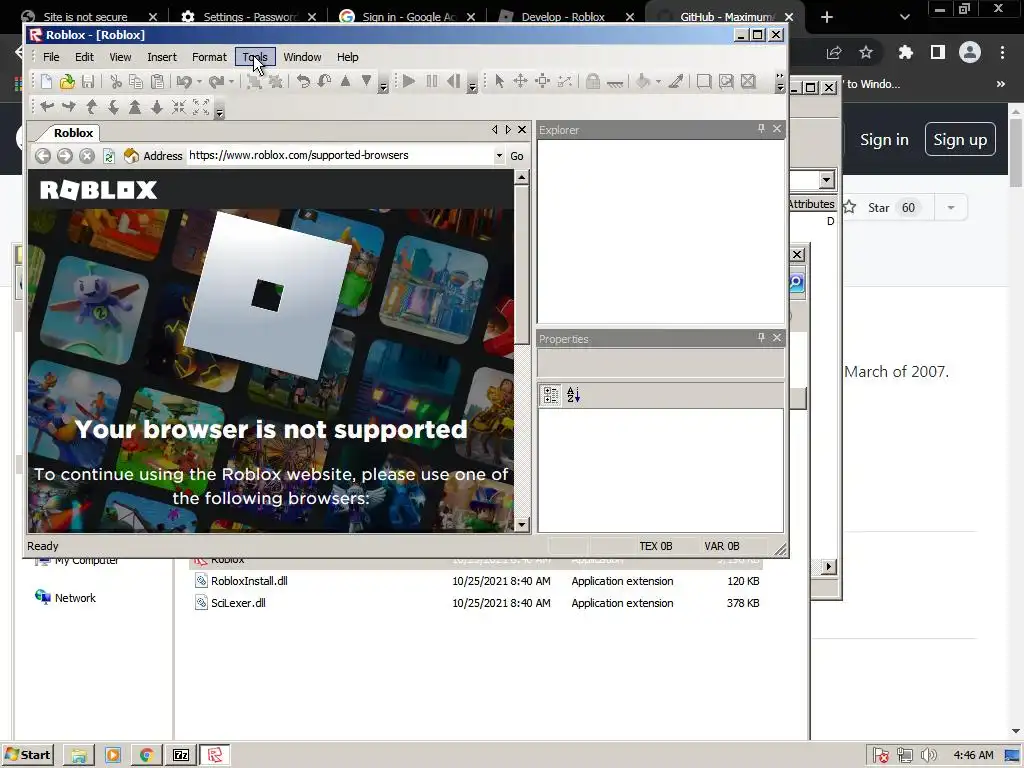Click the Redo arrow icon
Screen dimensions: 1024x768
216,82
